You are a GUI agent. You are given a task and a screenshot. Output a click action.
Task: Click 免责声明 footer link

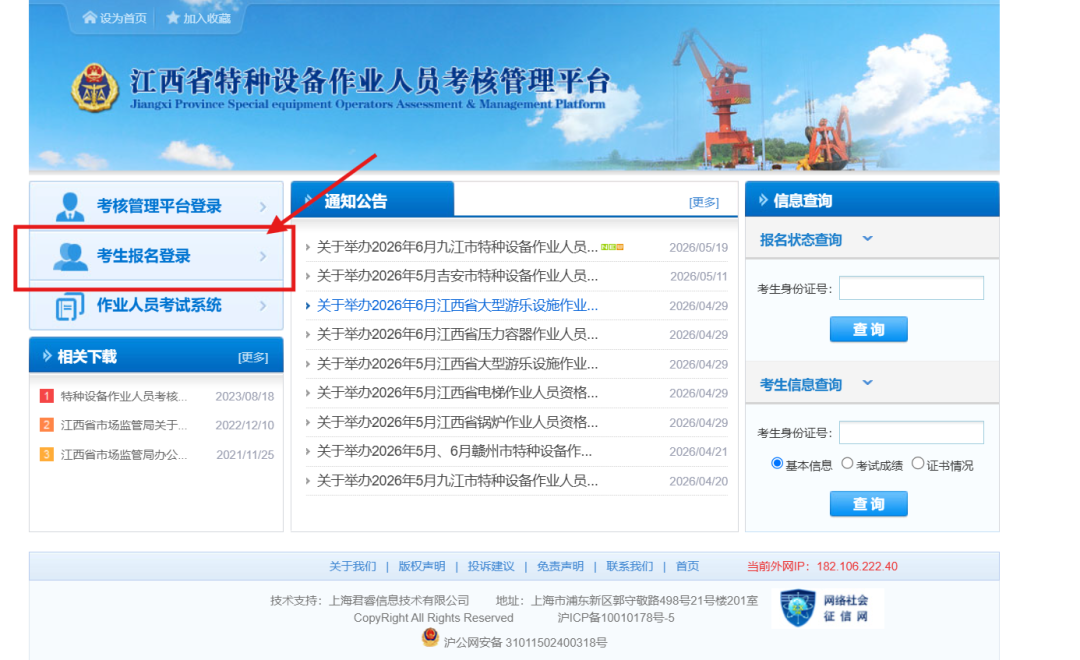(560, 566)
